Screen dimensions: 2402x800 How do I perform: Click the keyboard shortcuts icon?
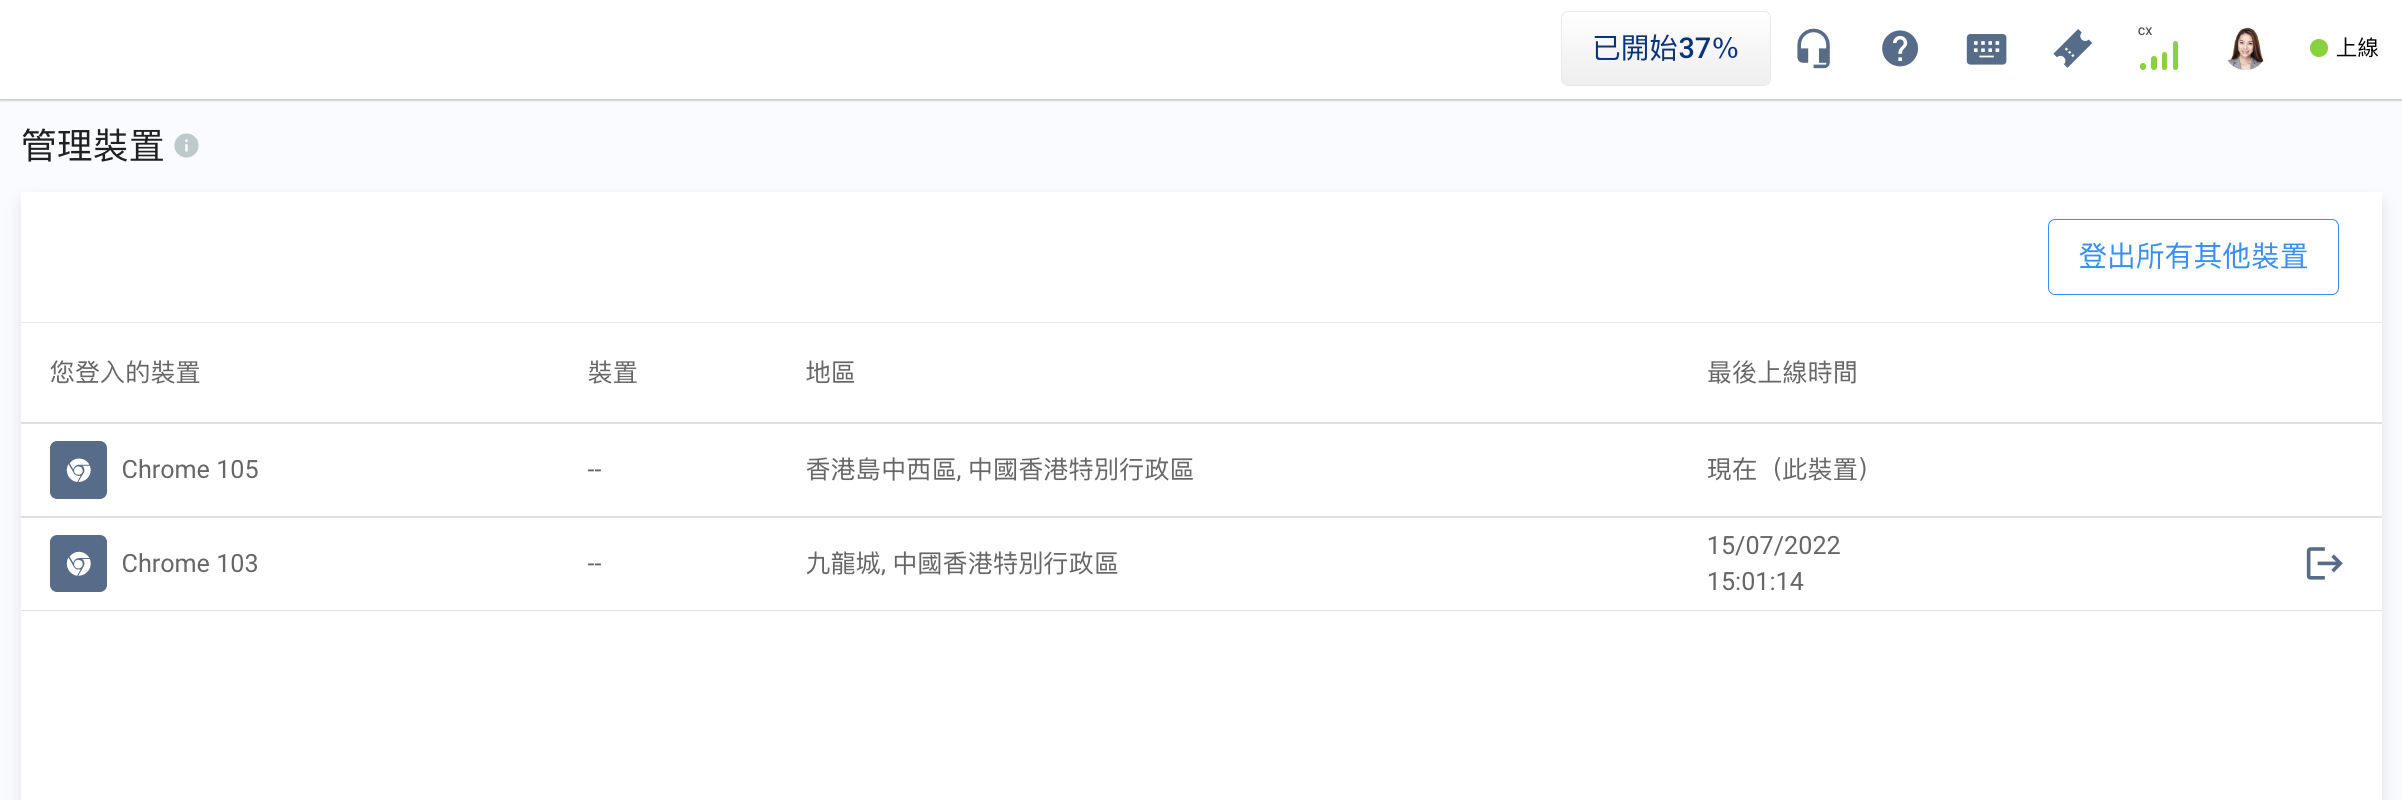point(1986,49)
